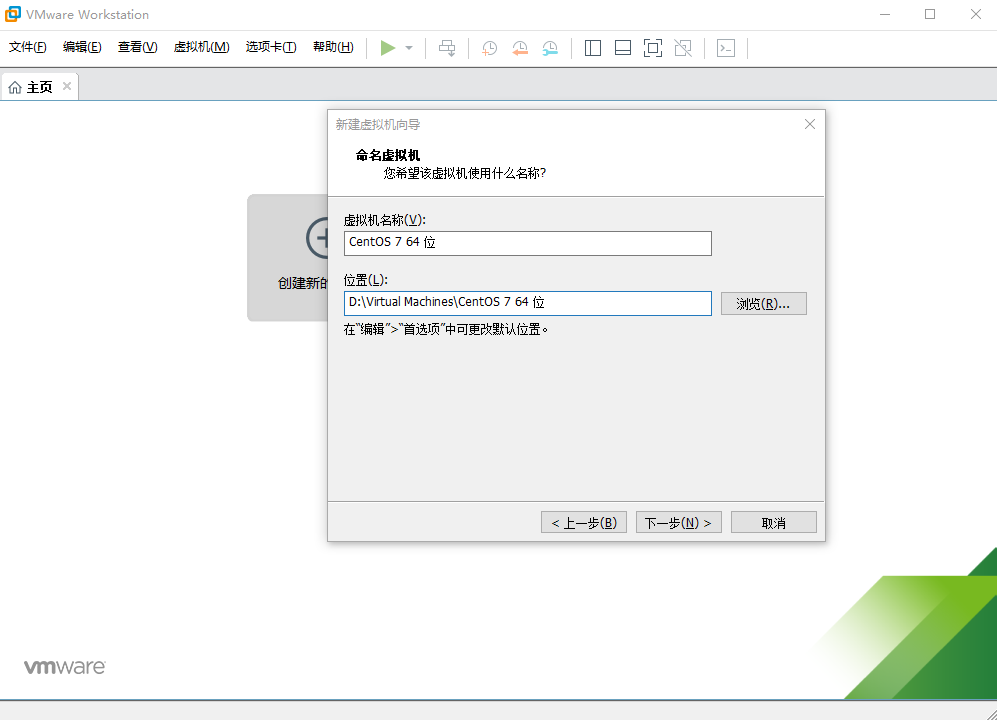
Task: Click the console view terminal icon
Action: point(725,48)
